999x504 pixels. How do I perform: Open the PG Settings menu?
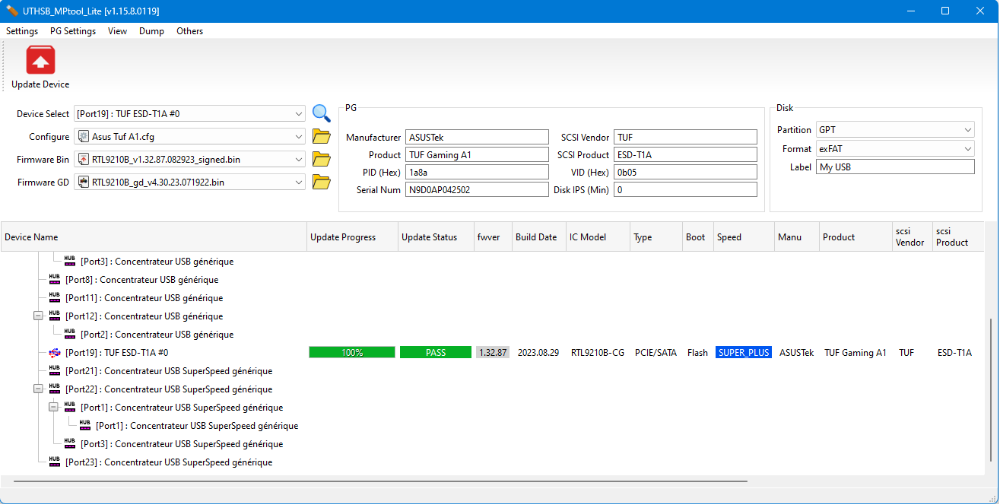pyautogui.click(x=73, y=31)
